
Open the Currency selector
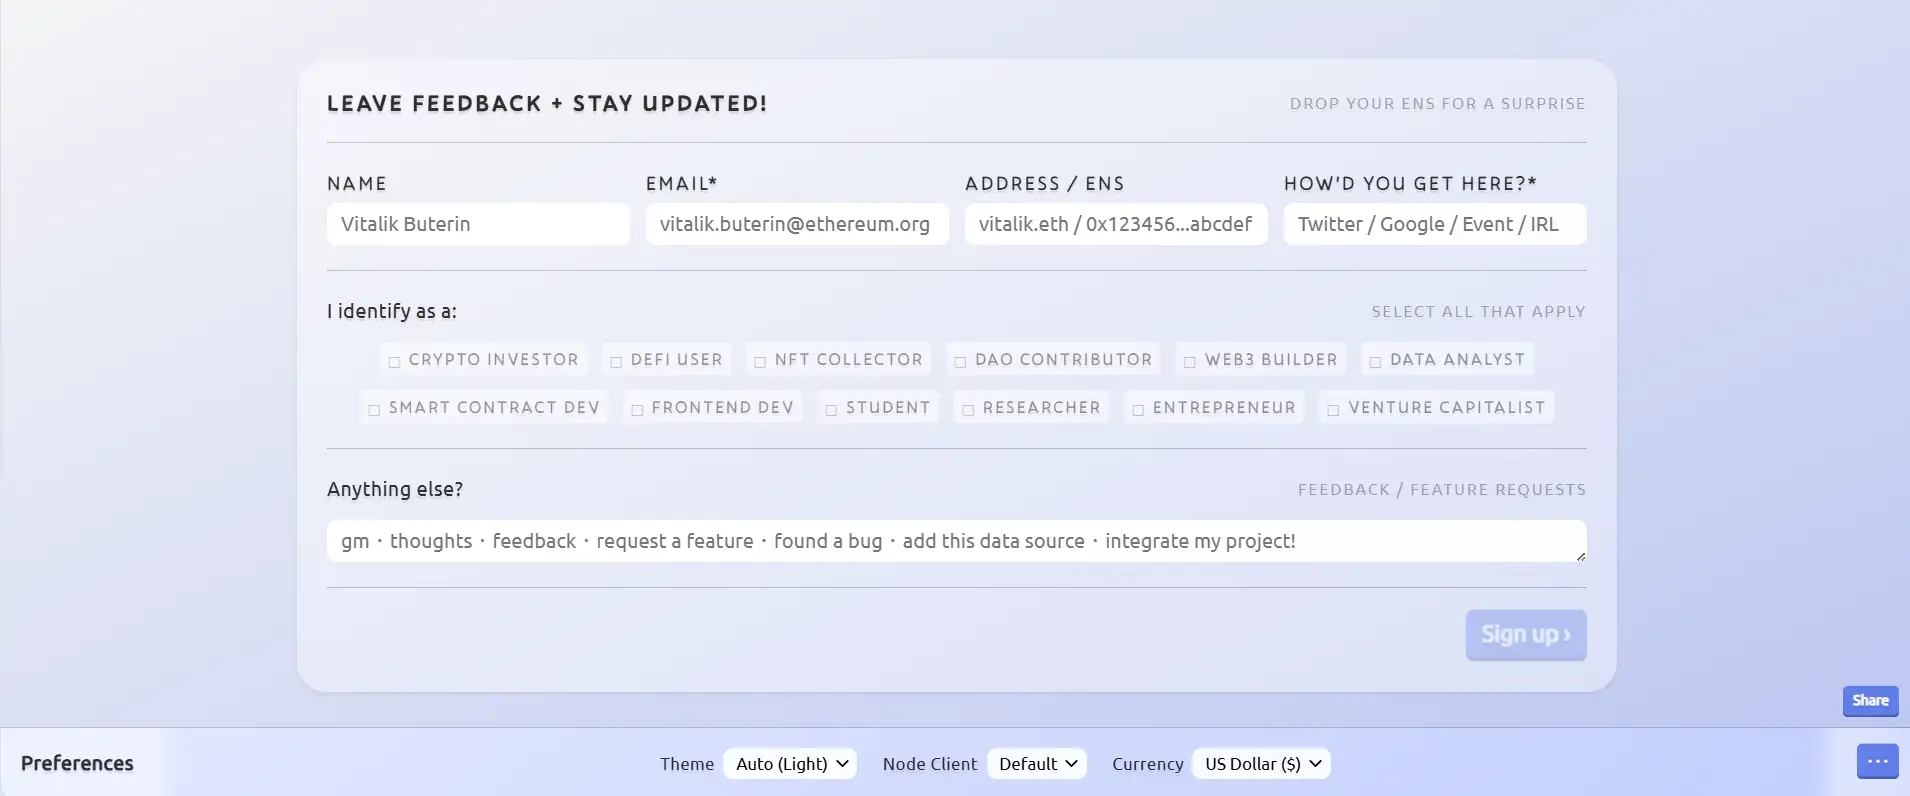pos(1261,764)
